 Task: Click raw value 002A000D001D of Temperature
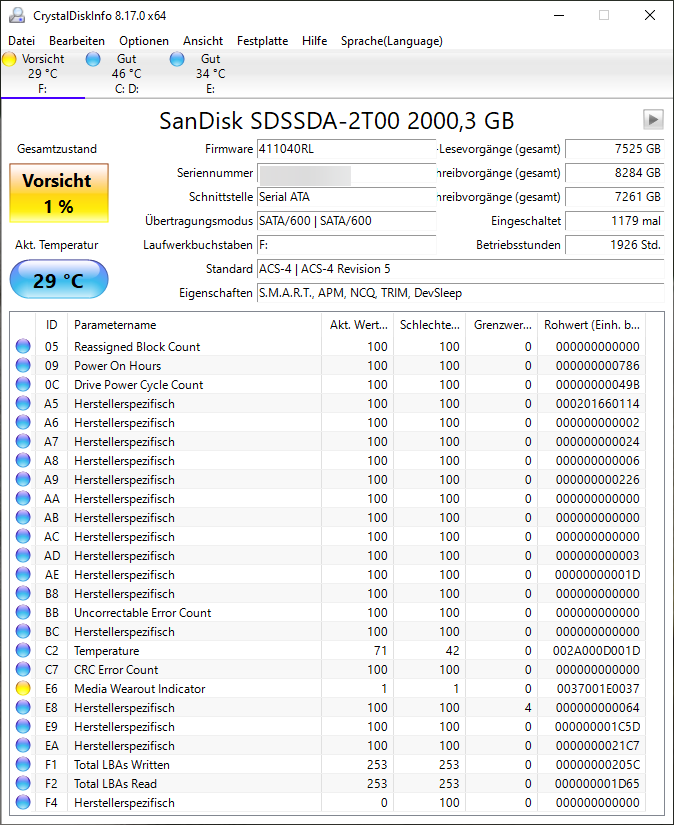(597, 651)
